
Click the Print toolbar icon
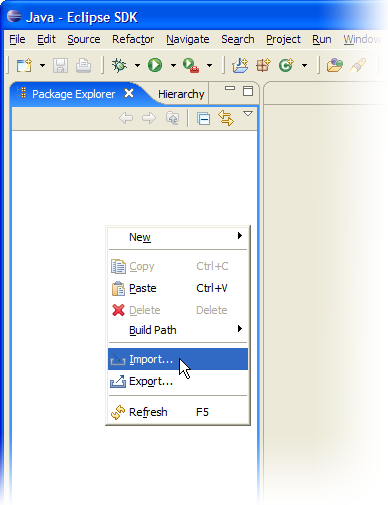[x=83, y=65]
